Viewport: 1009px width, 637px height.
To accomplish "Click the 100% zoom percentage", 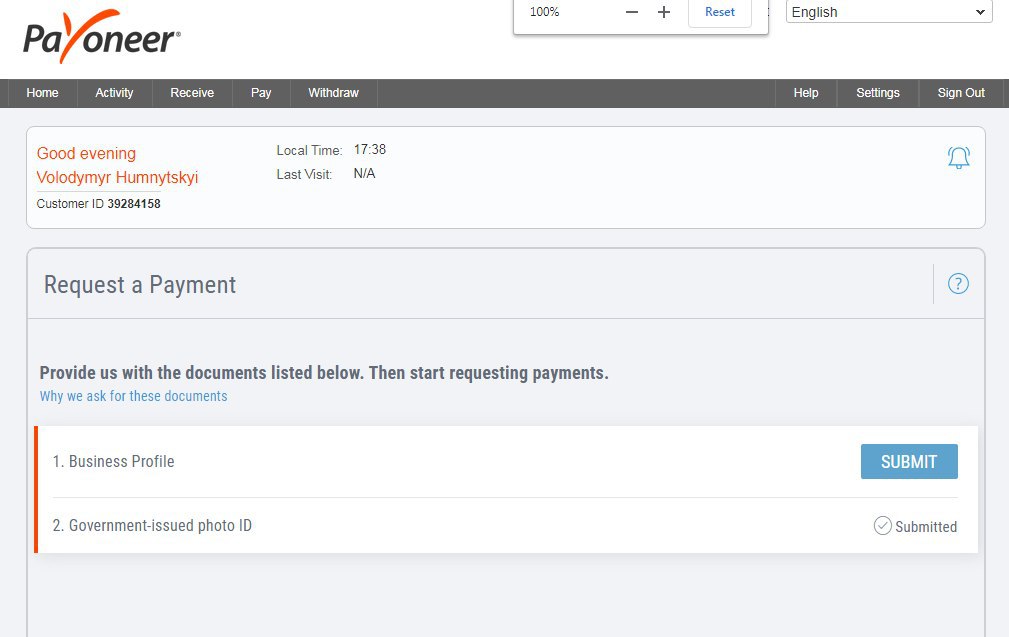I will (x=544, y=12).
